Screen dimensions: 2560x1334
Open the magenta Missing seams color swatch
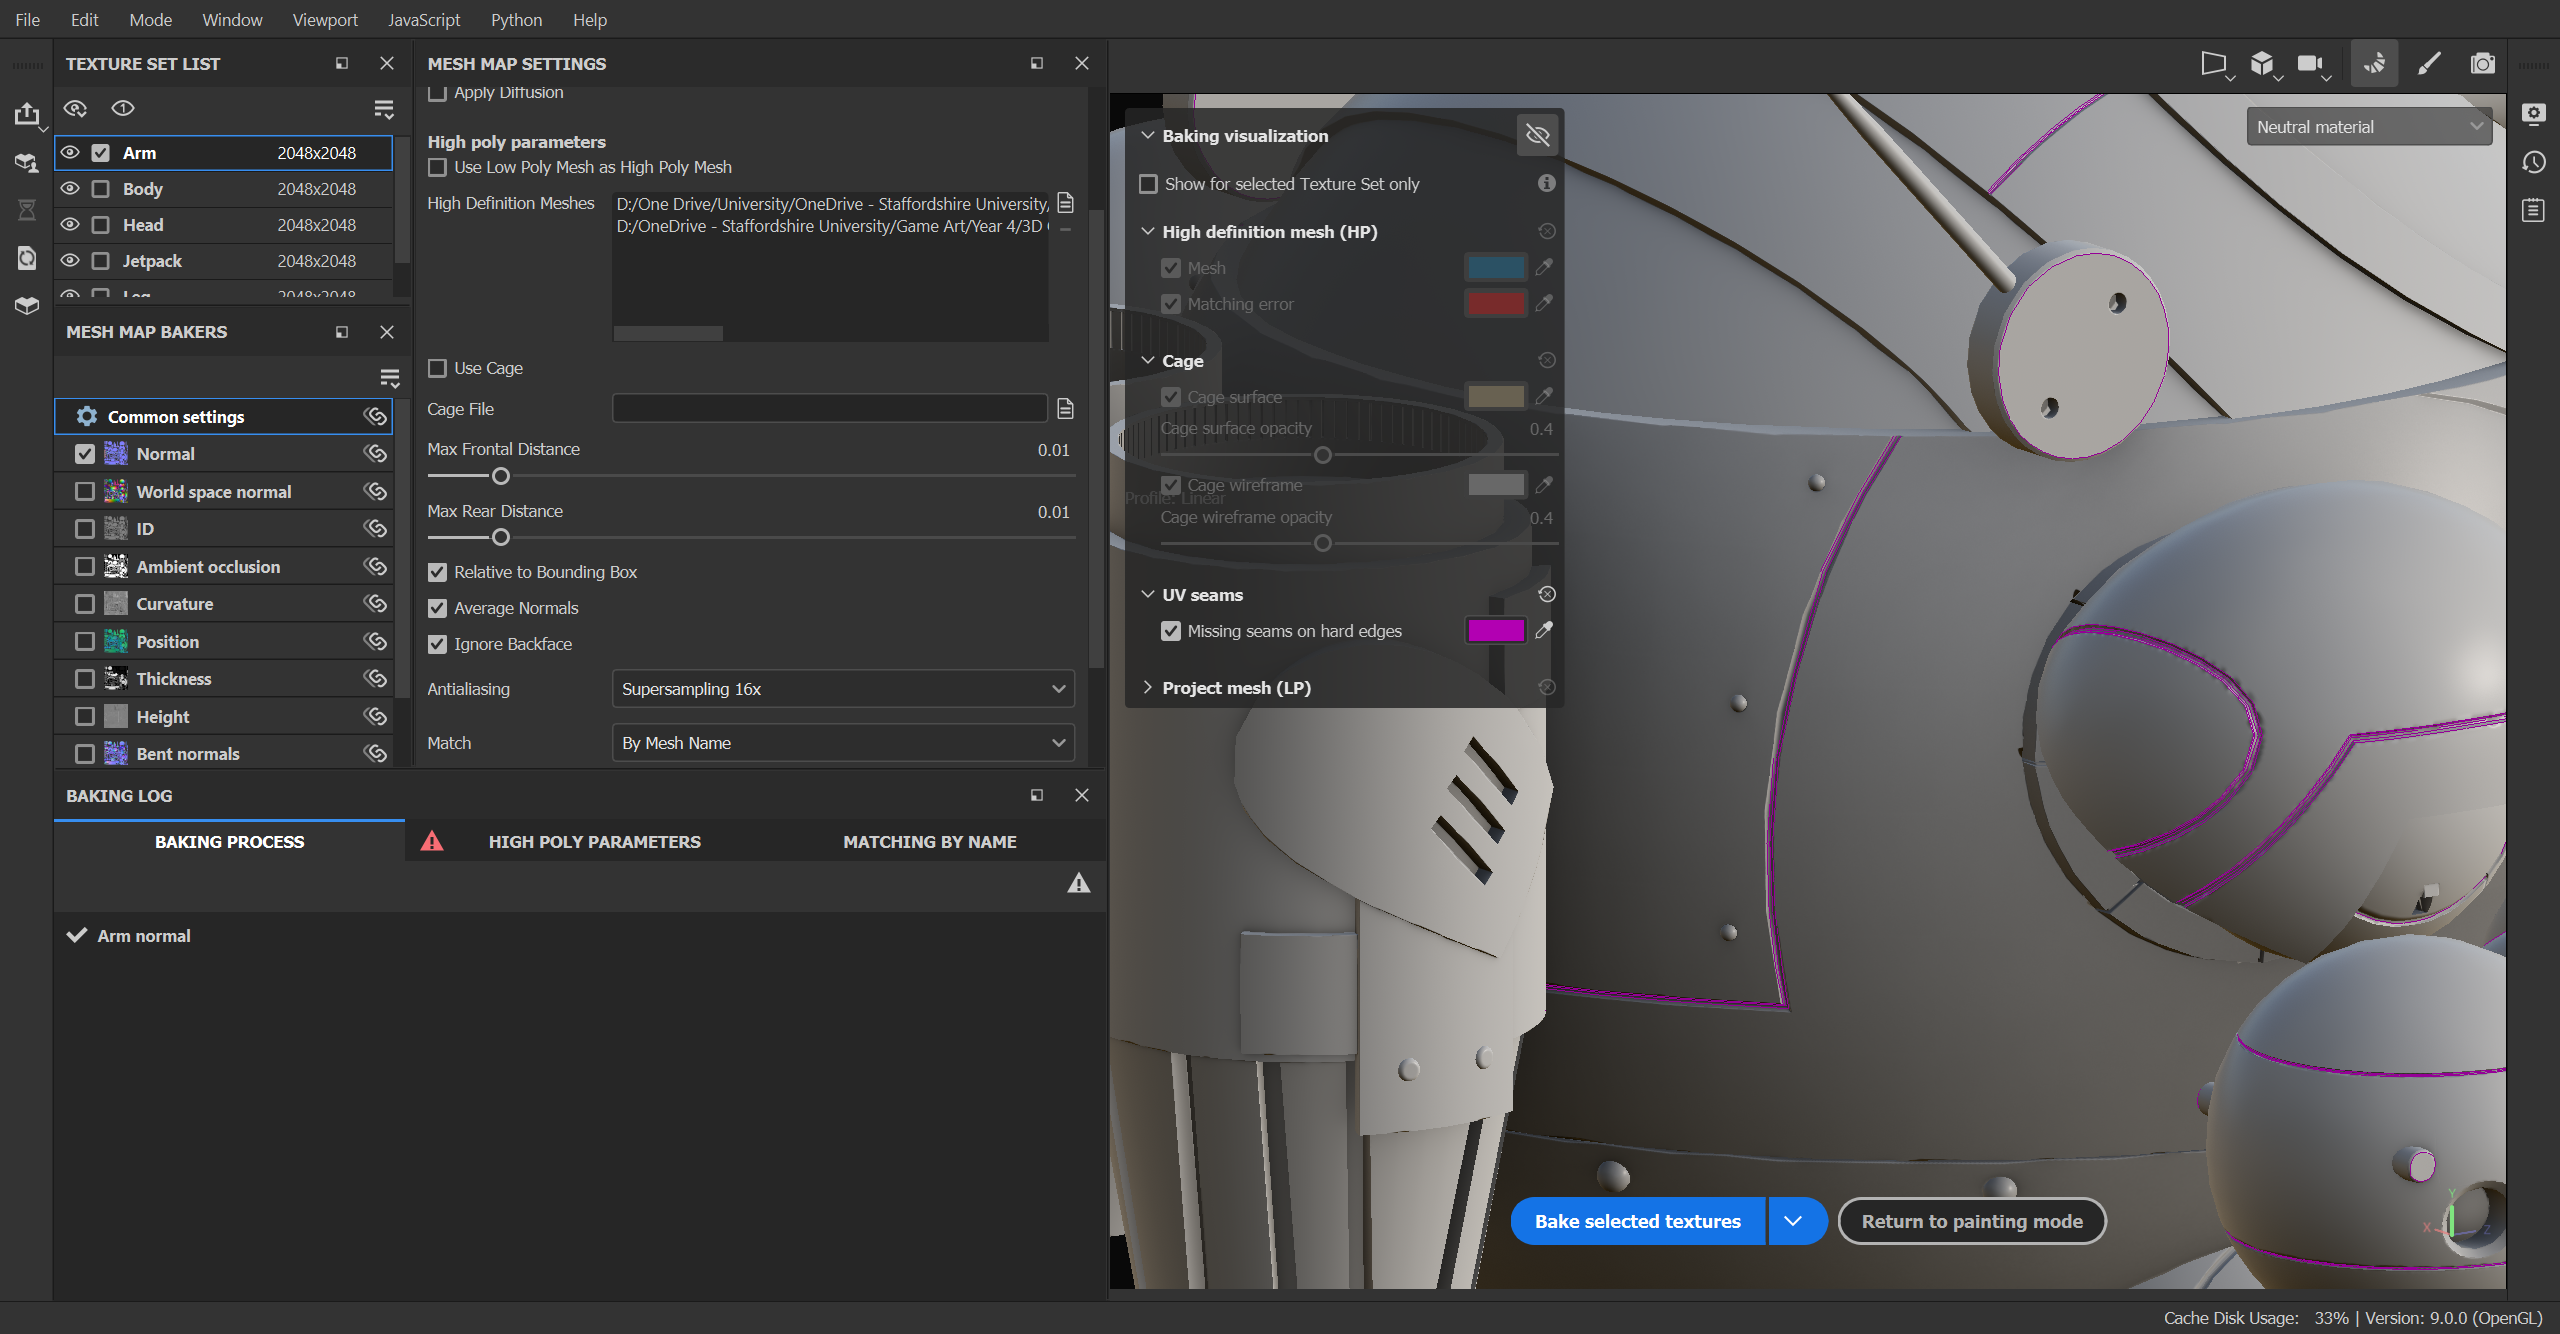click(1495, 630)
